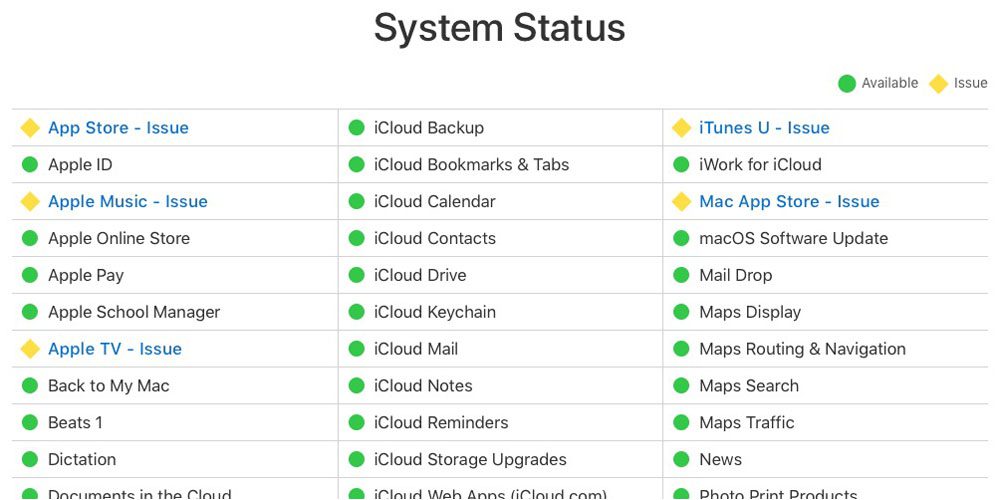Click yellow diamond icon beside App Store
The width and height of the screenshot is (1000, 500).
coord(30,128)
